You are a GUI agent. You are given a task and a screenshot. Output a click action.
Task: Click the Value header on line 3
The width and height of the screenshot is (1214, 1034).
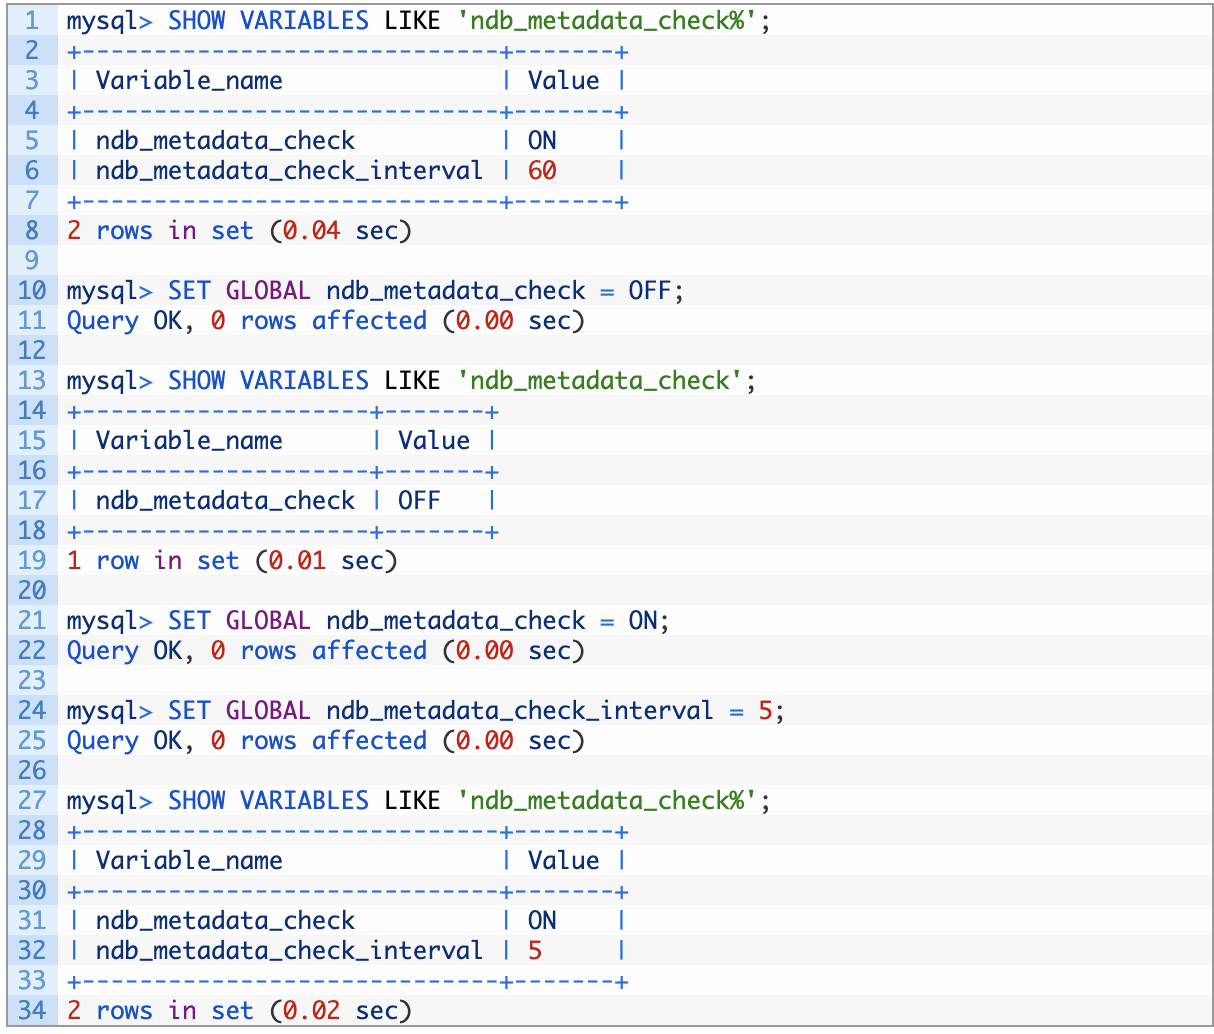pyautogui.click(x=564, y=81)
